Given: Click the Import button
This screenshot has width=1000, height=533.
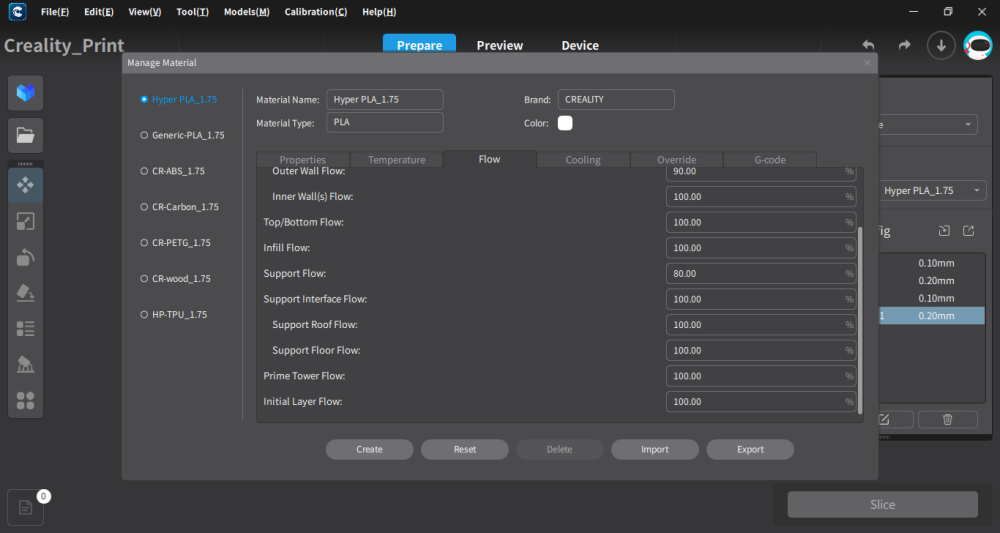Looking at the screenshot, I should (x=655, y=449).
